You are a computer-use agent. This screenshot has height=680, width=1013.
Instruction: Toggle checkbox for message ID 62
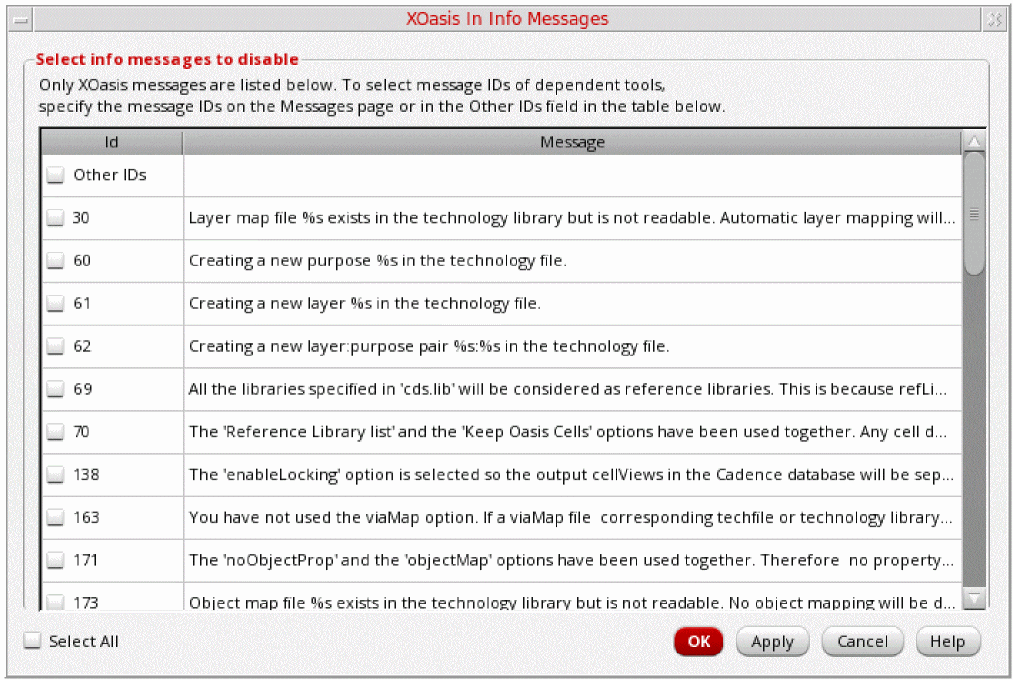(x=56, y=346)
